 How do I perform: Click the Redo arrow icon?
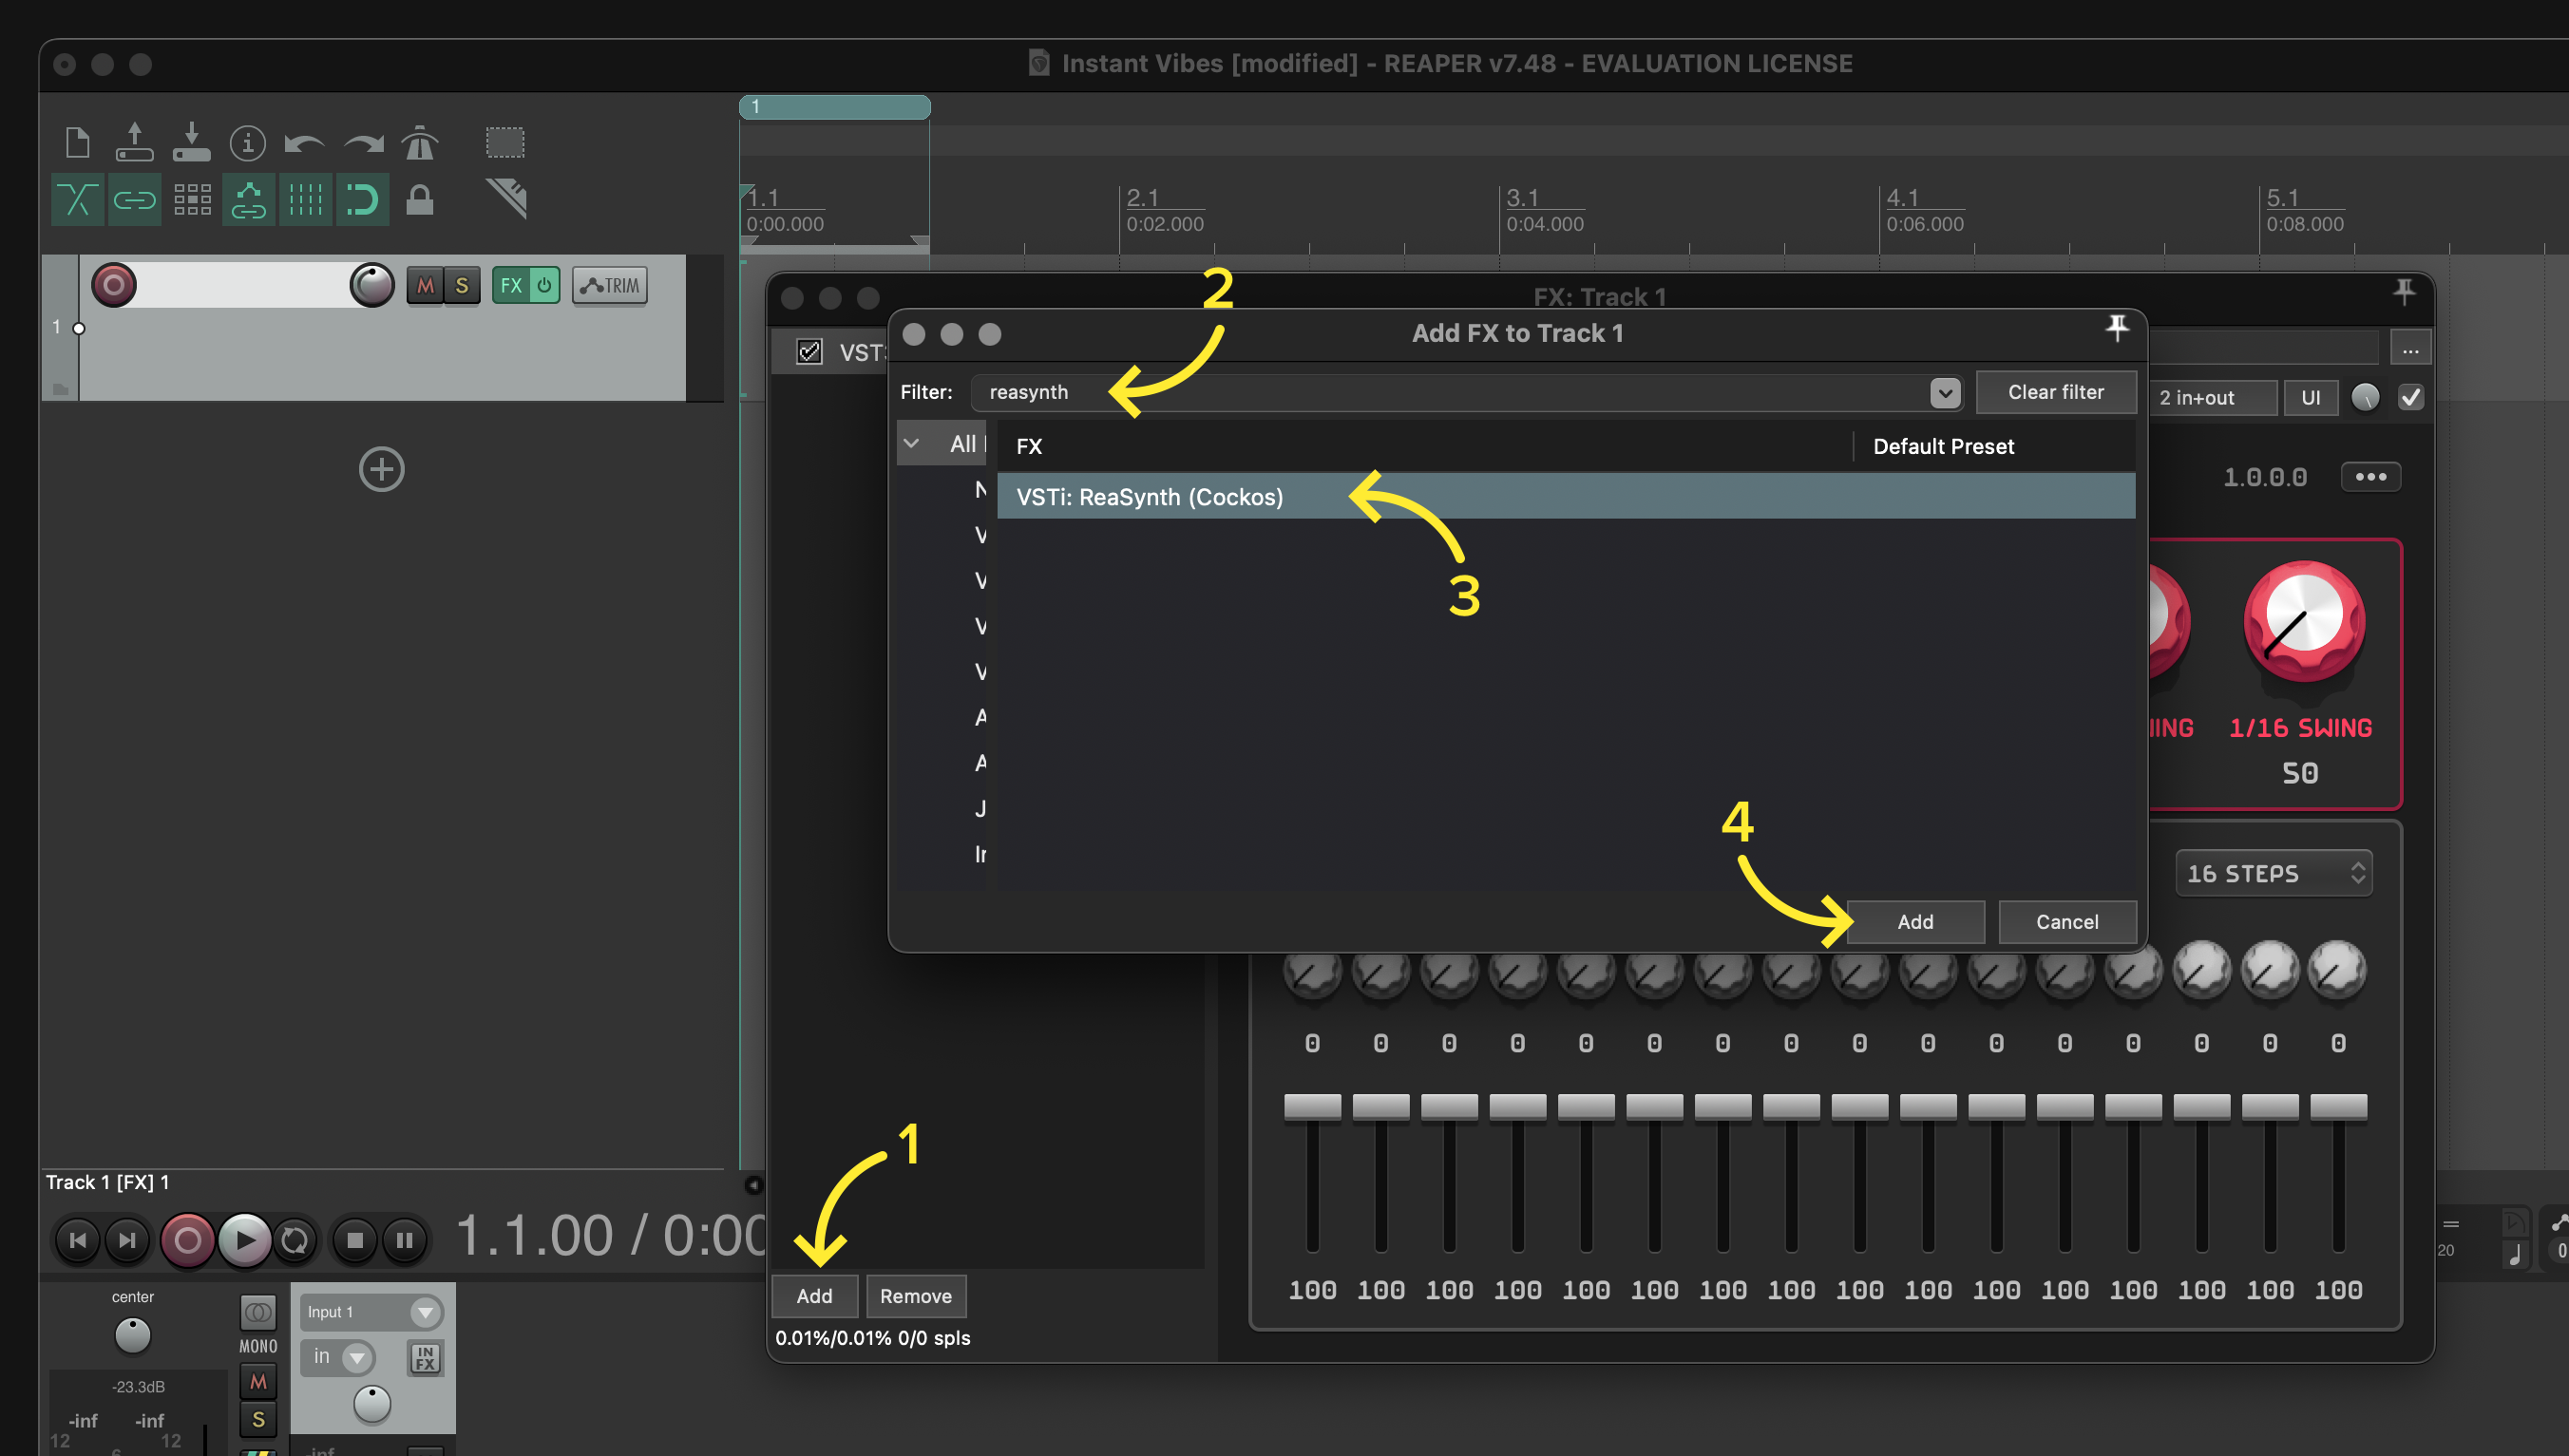tap(364, 144)
